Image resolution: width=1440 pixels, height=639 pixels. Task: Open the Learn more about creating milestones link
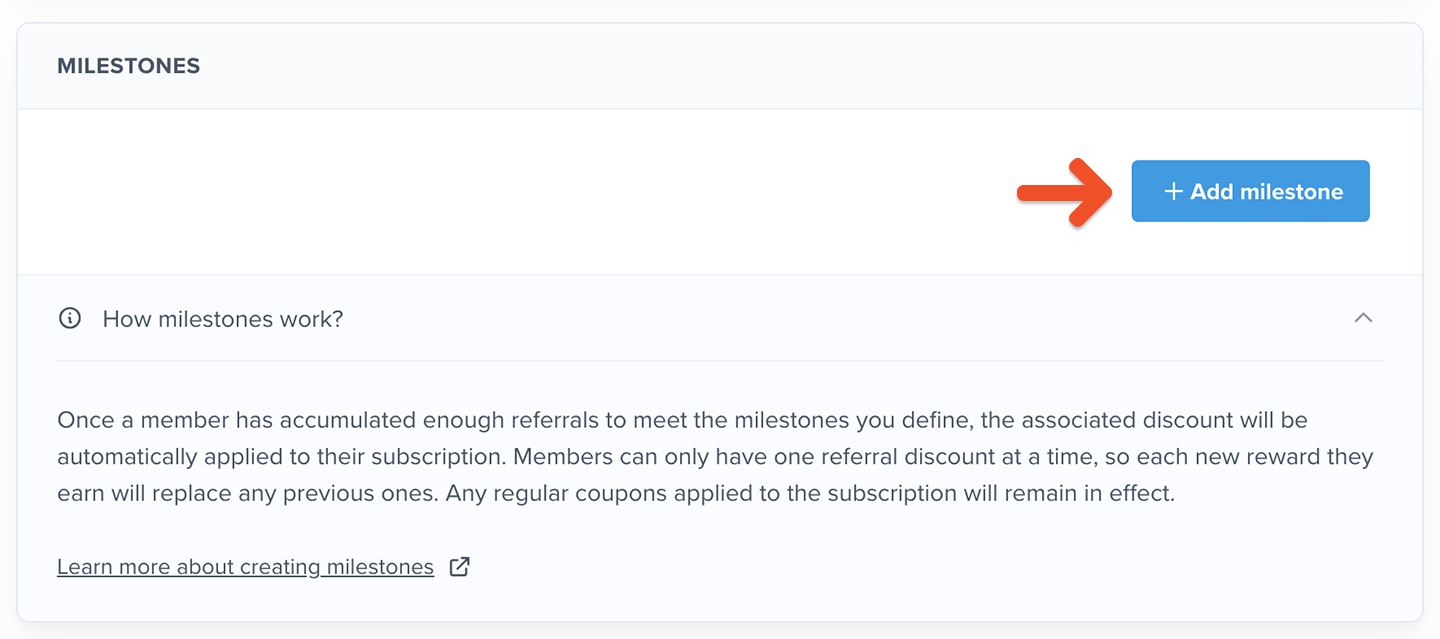click(245, 567)
